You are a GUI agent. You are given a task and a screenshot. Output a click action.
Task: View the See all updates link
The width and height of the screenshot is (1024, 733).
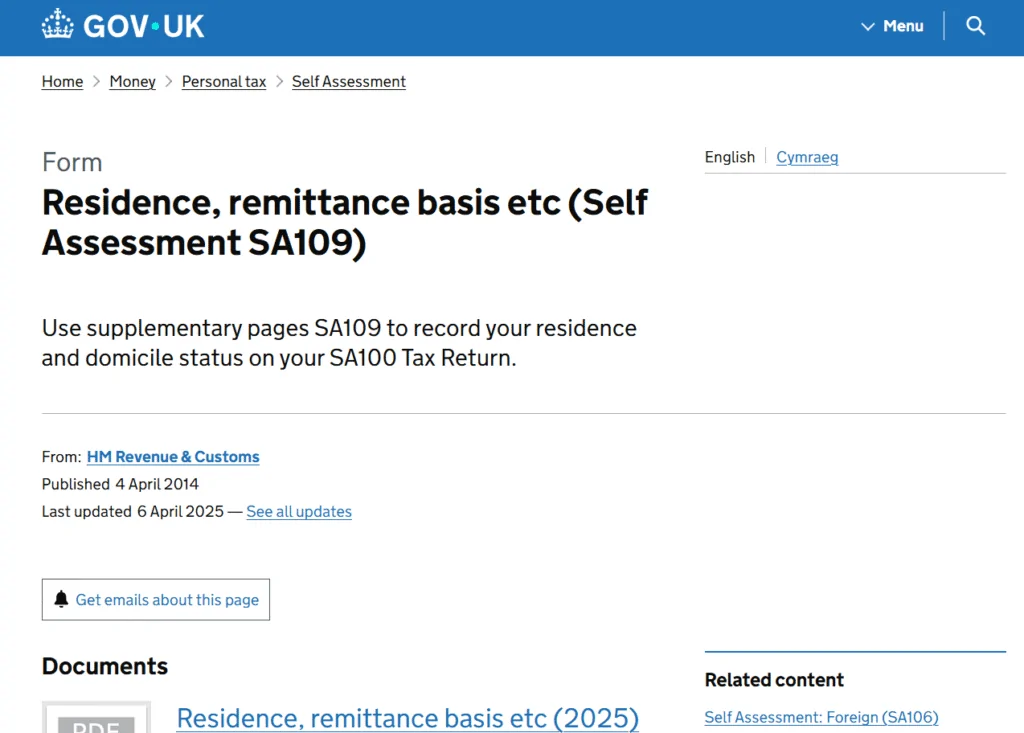point(299,512)
